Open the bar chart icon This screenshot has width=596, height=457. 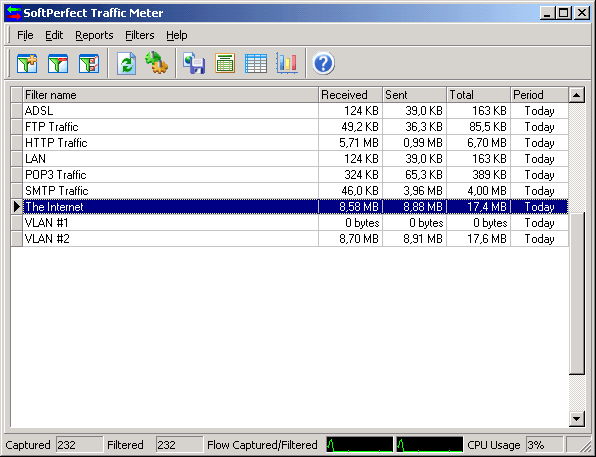click(287, 63)
